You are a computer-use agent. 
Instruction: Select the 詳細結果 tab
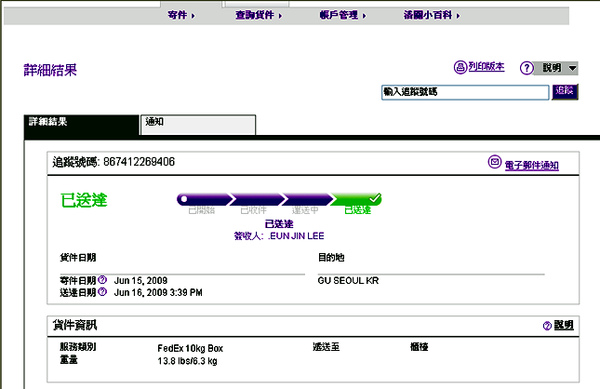tap(82, 125)
